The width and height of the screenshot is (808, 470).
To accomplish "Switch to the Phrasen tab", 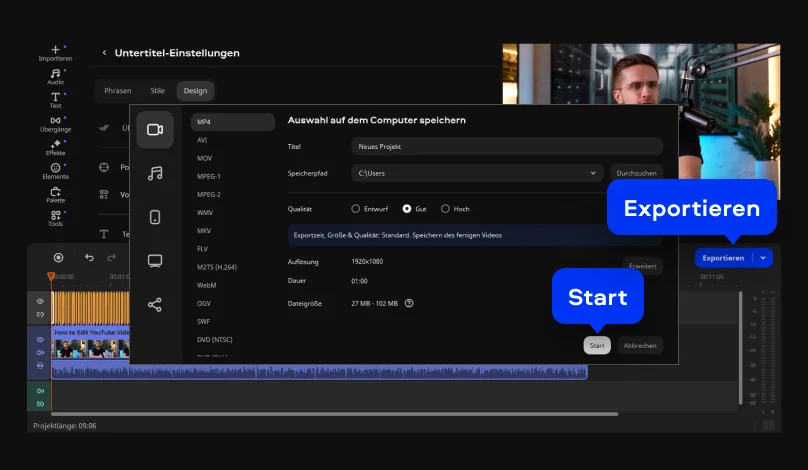I will click(117, 91).
